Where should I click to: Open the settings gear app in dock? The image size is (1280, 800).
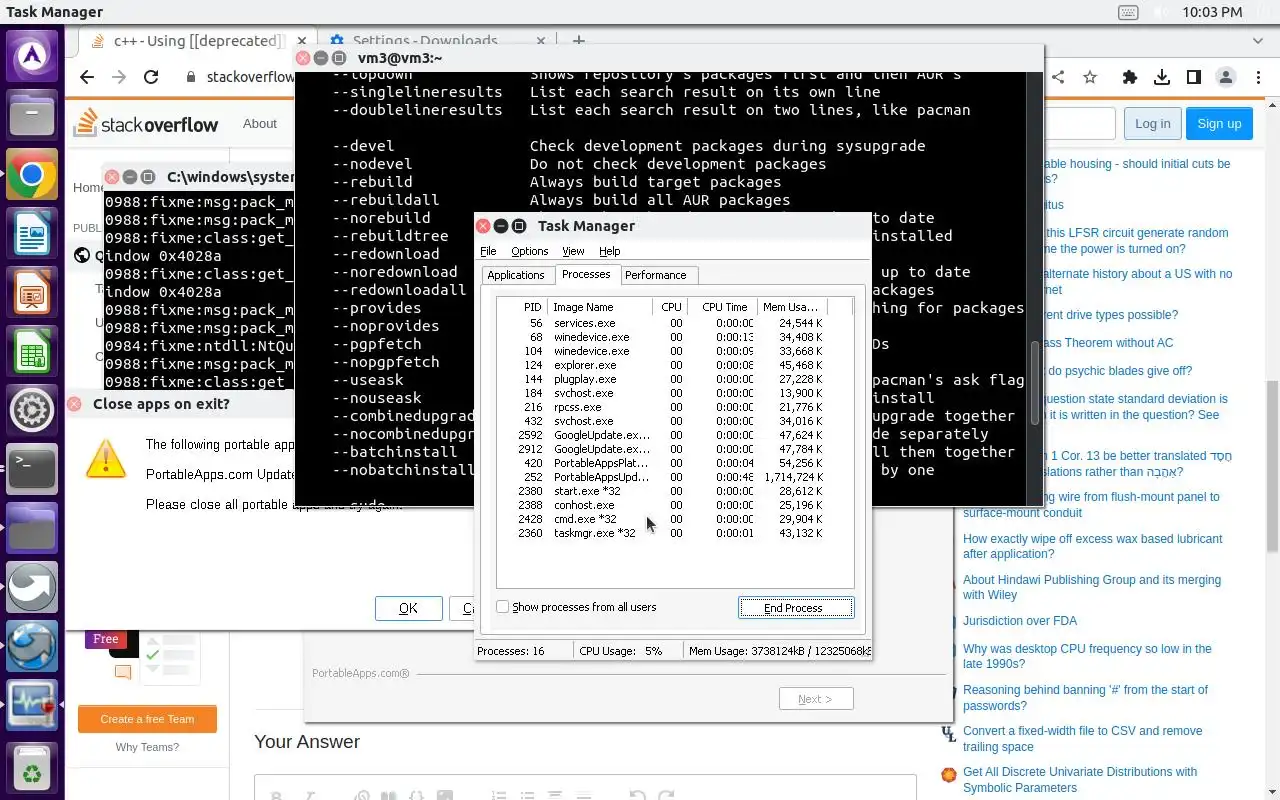coord(32,410)
